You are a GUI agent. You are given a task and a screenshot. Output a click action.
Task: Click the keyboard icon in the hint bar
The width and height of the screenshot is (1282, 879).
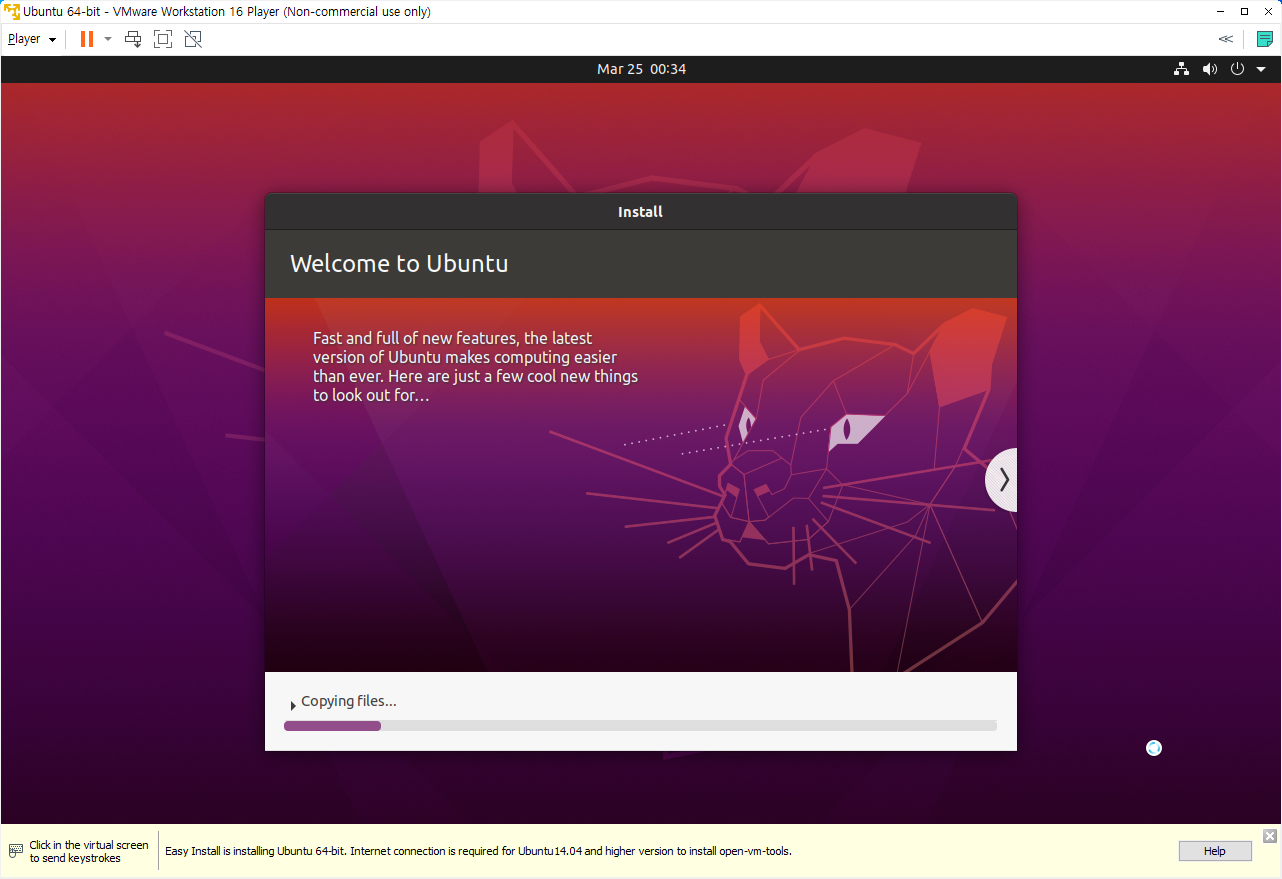(16, 851)
